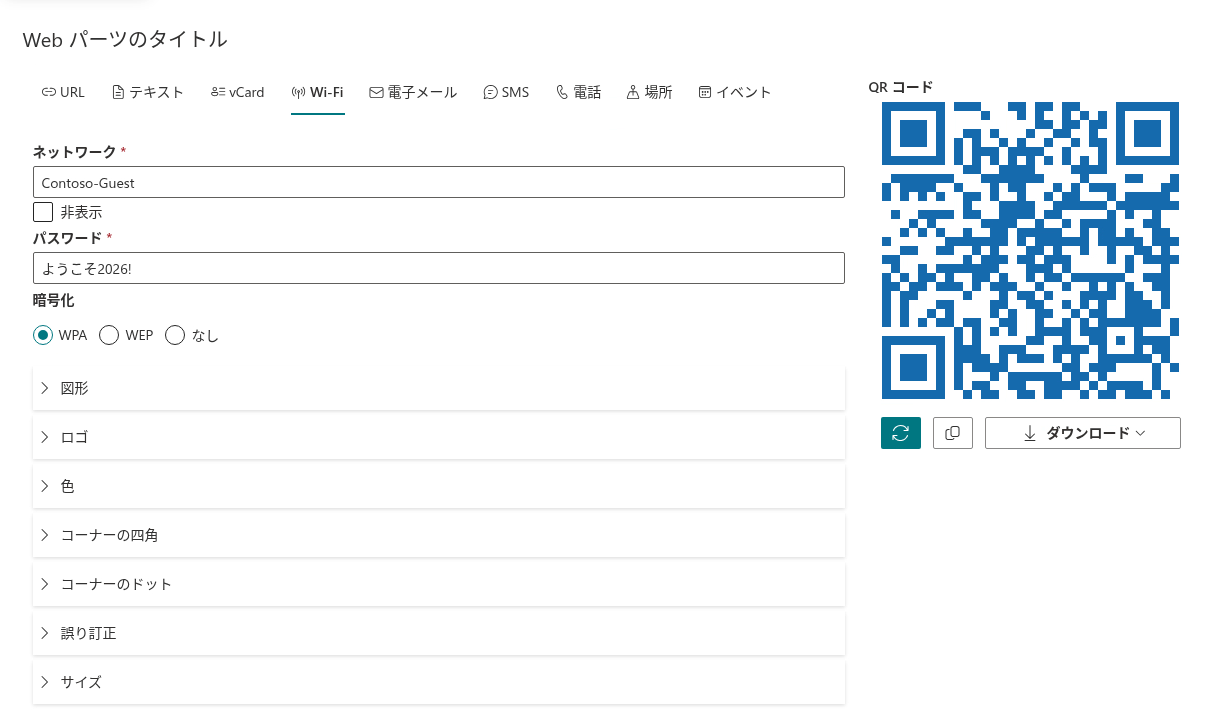Tick the 非表示 checkbox
This screenshot has height=726, width=1209.
[43, 212]
